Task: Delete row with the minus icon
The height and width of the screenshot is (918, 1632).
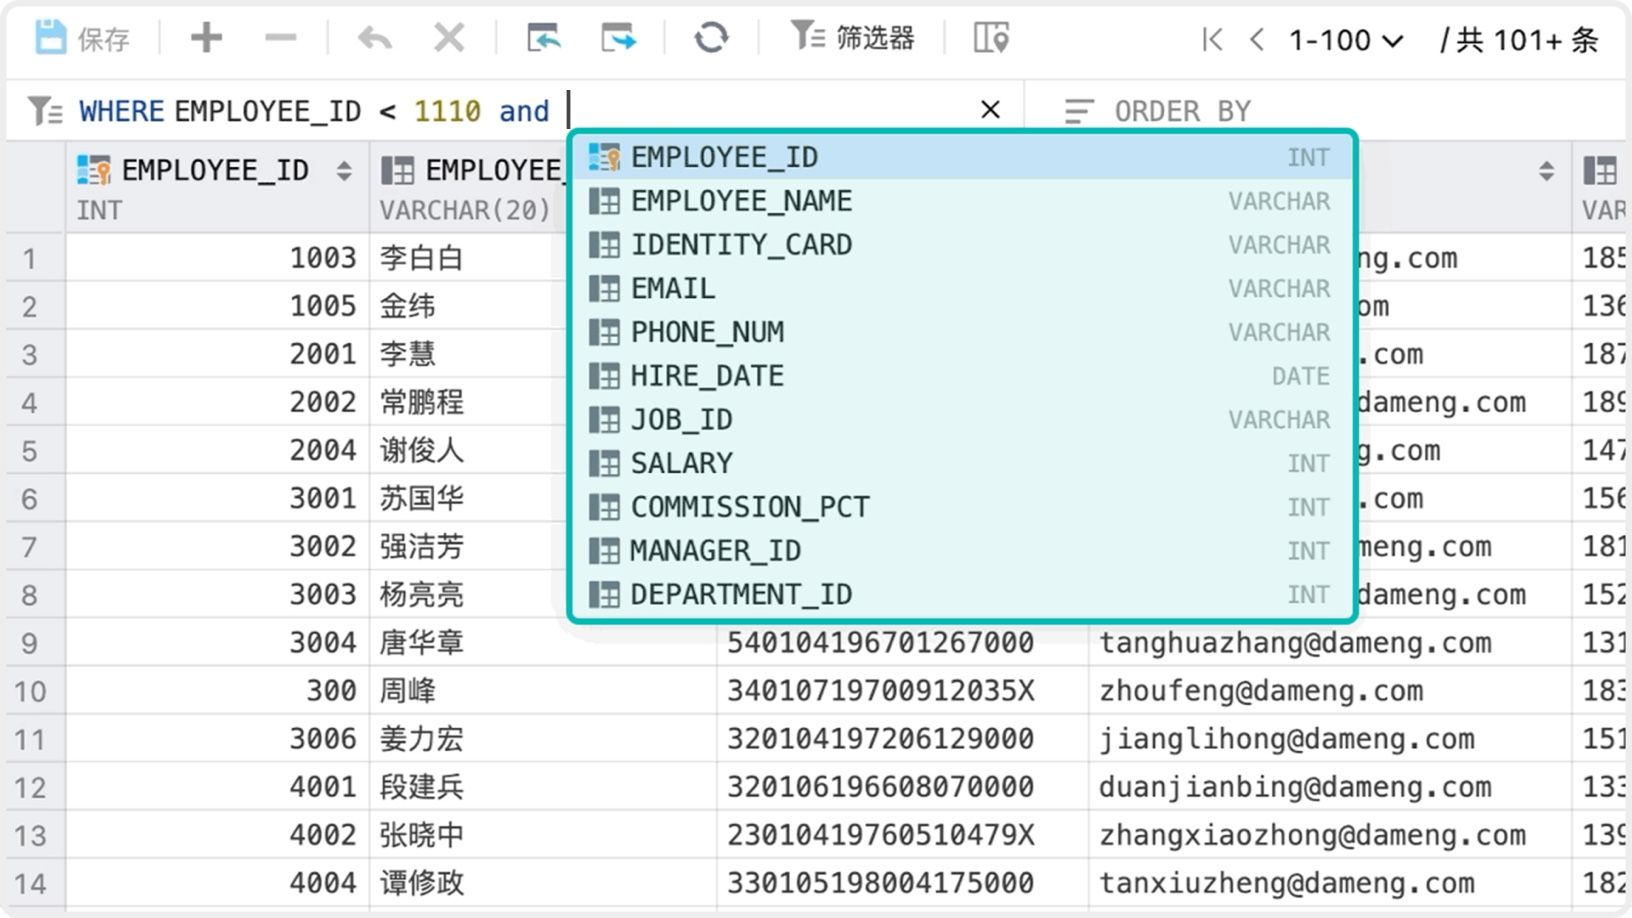Action: pyautogui.click(x=281, y=38)
